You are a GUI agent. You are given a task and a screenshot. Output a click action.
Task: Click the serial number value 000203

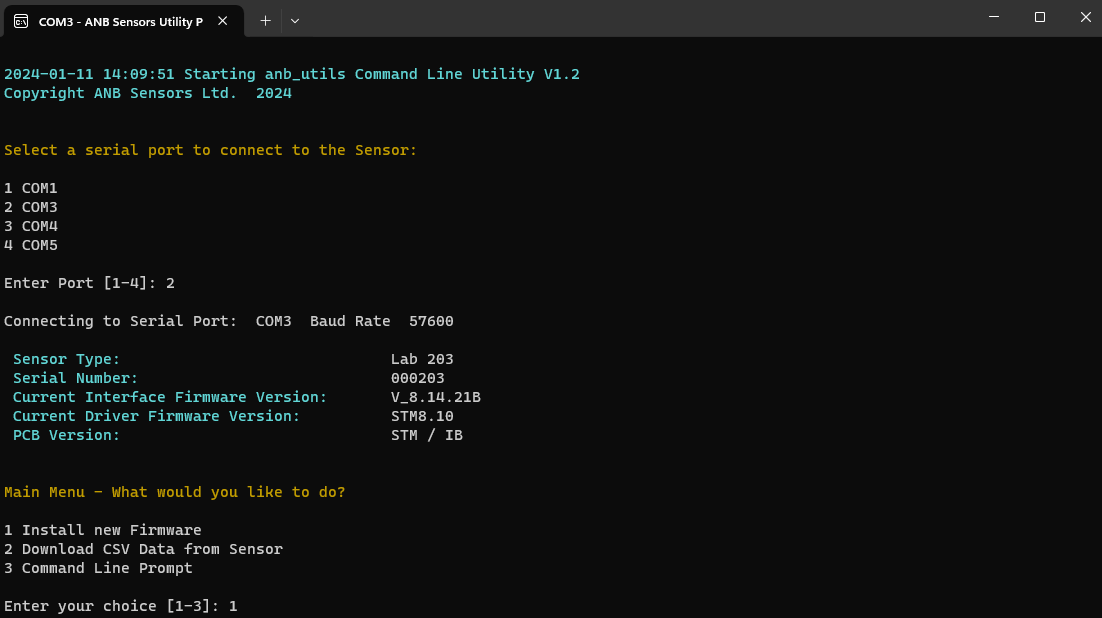click(x=417, y=378)
